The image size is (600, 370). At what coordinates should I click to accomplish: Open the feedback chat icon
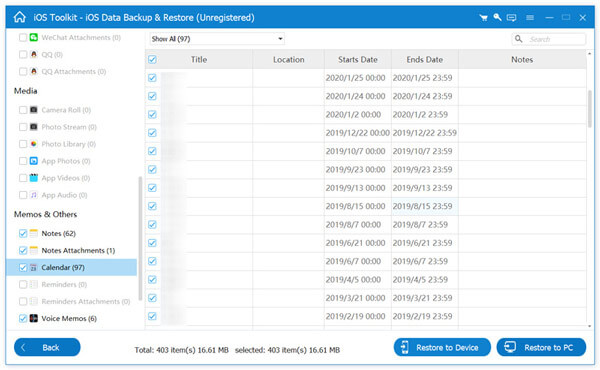[511, 18]
